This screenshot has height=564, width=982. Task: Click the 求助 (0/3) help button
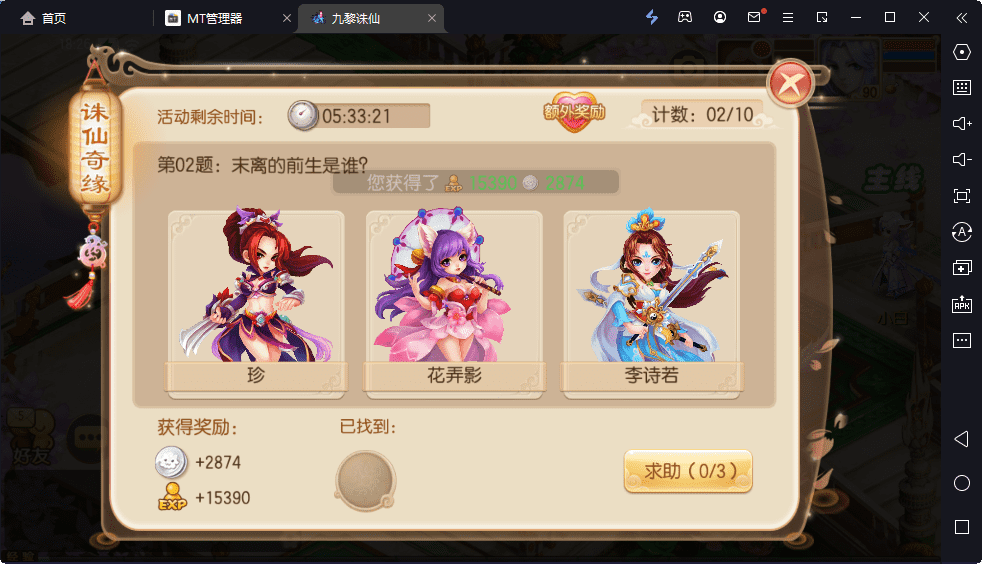click(x=688, y=471)
